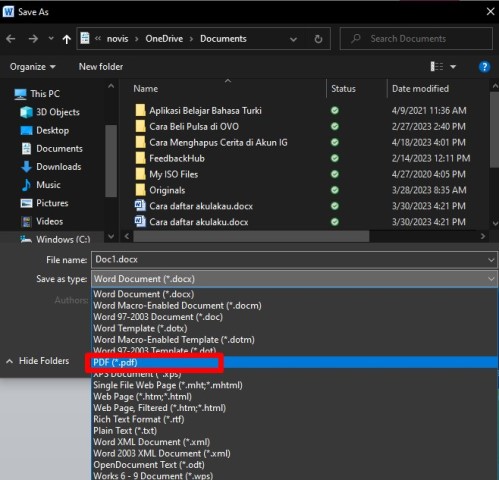Go up one folder level

tap(67, 39)
